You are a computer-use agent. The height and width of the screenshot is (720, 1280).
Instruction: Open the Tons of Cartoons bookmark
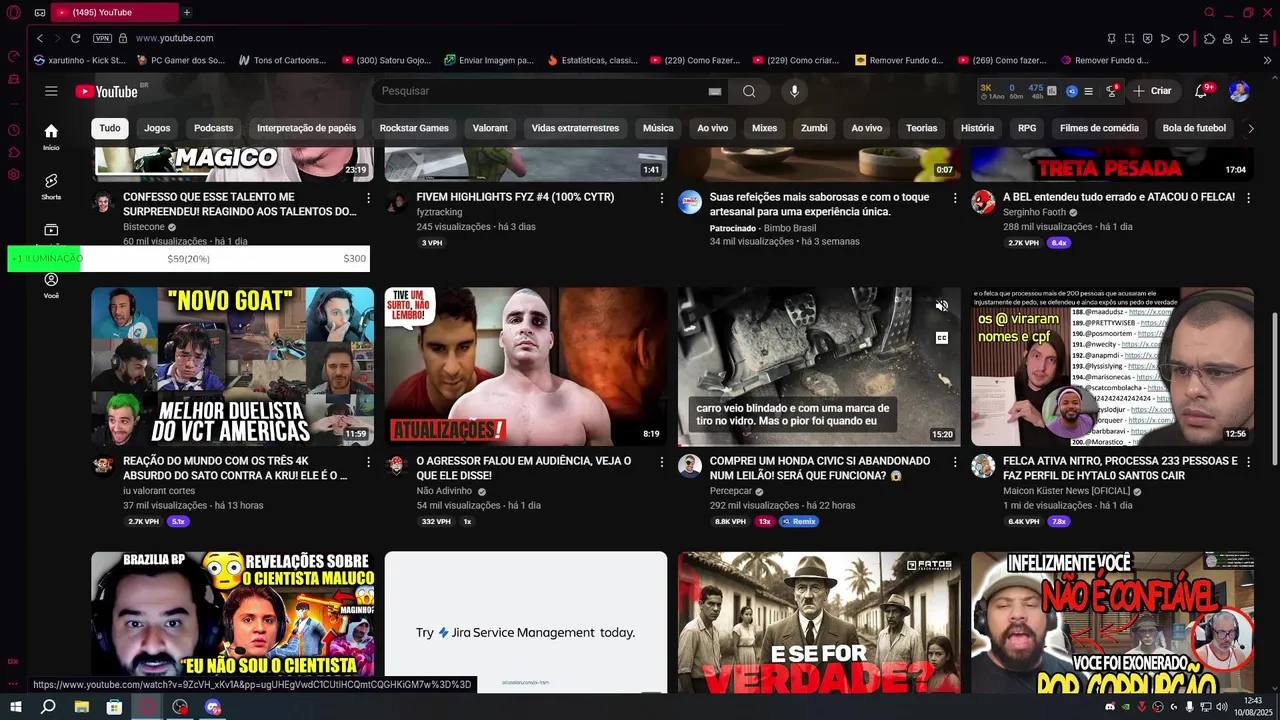282,60
